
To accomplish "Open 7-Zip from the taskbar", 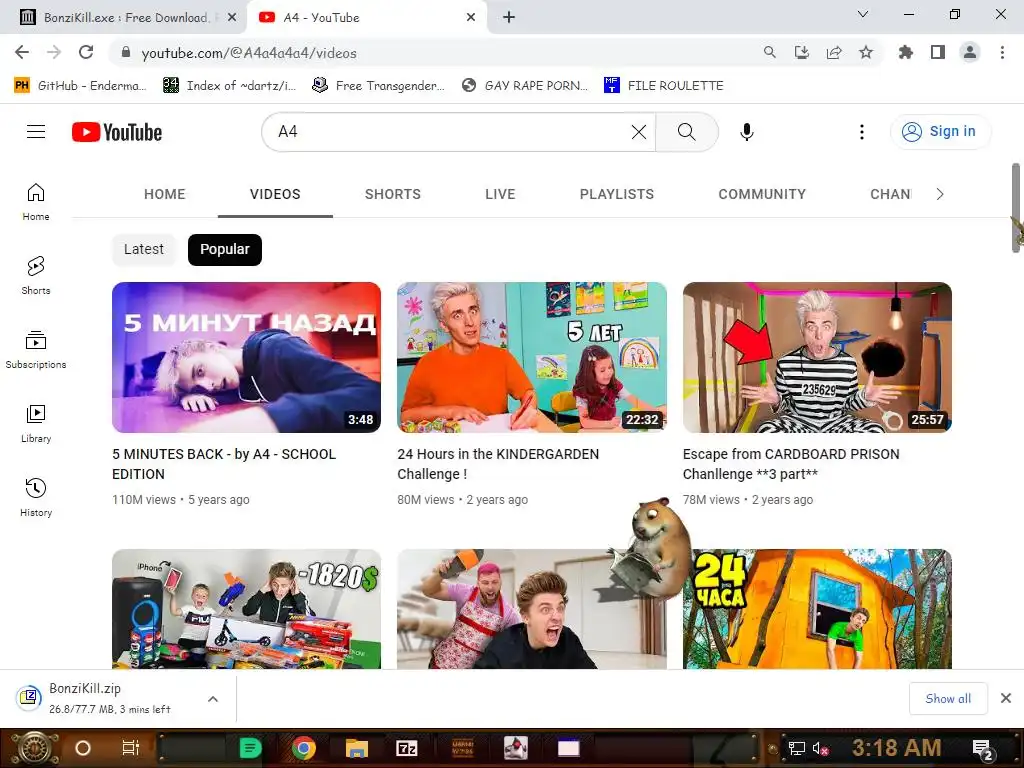I will (407, 748).
